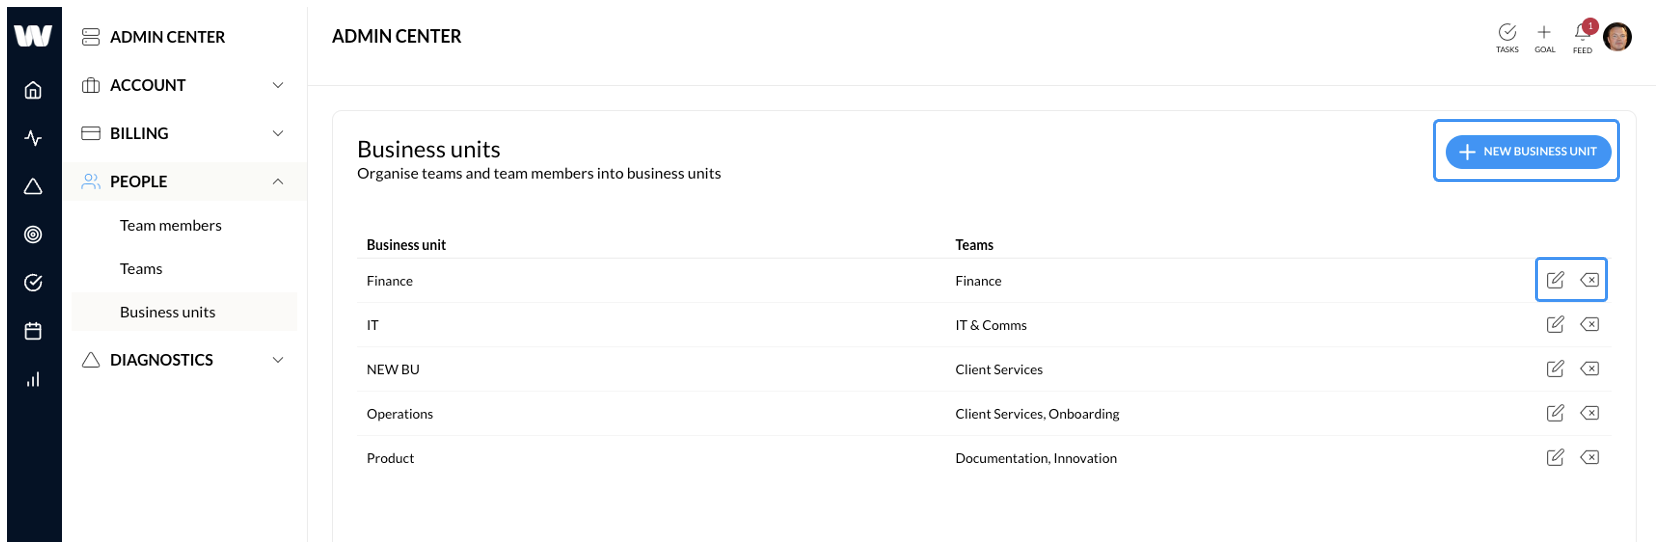
Task: Open the Feed notifications bell
Action: click(1583, 36)
